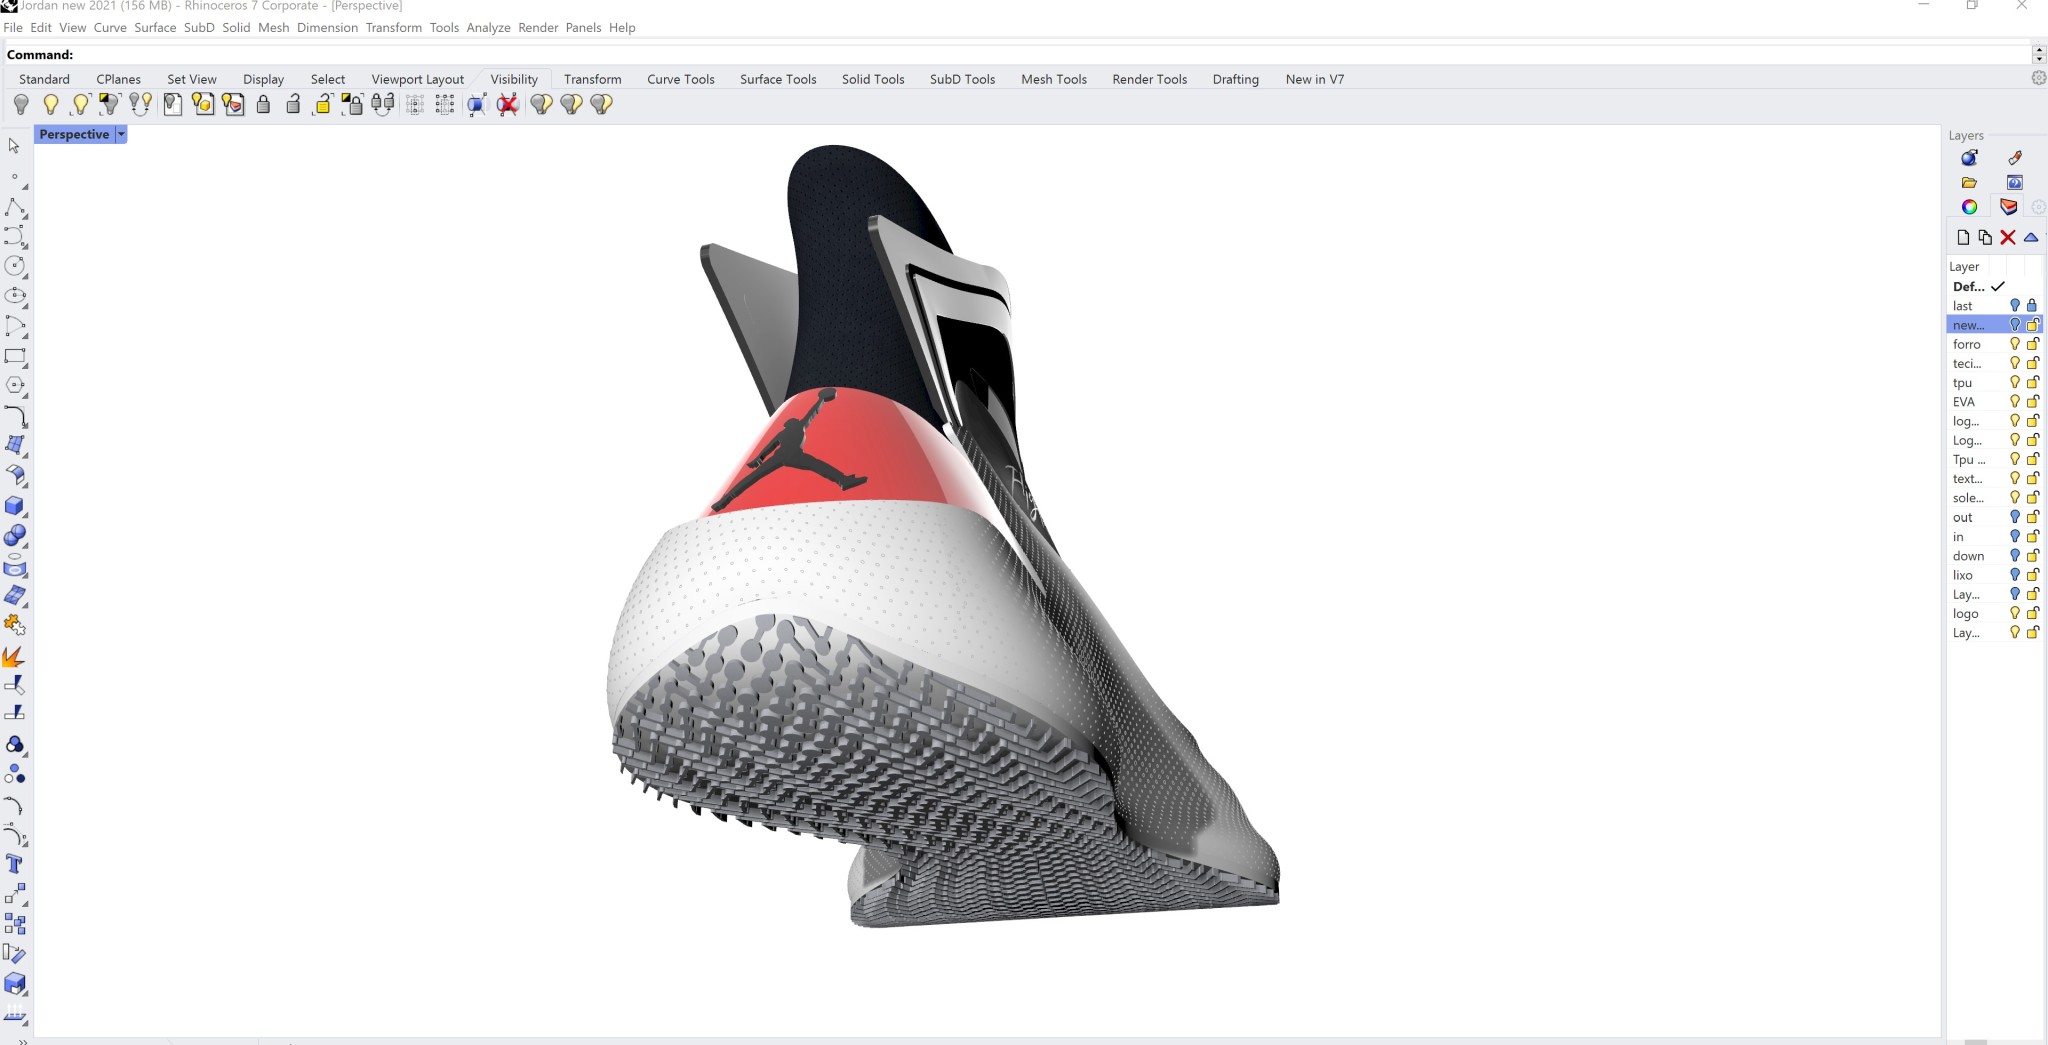Toggle visibility bulb of 'tpu' layer
Image resolution: width=2048 pixels, height=1045 pixels.
pos(2015,383)
